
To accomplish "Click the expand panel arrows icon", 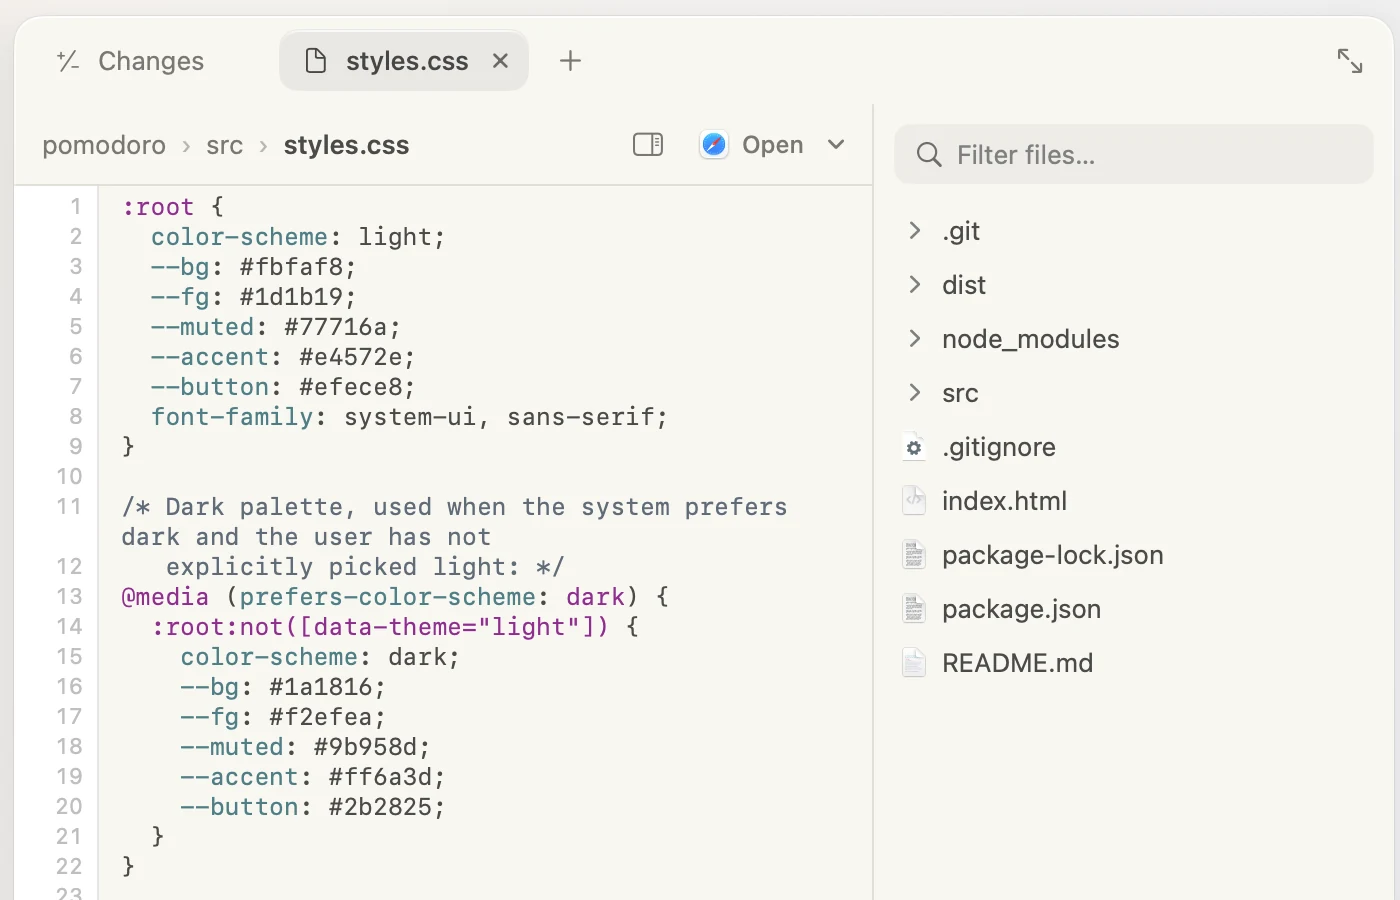I will pos(1350,61).
